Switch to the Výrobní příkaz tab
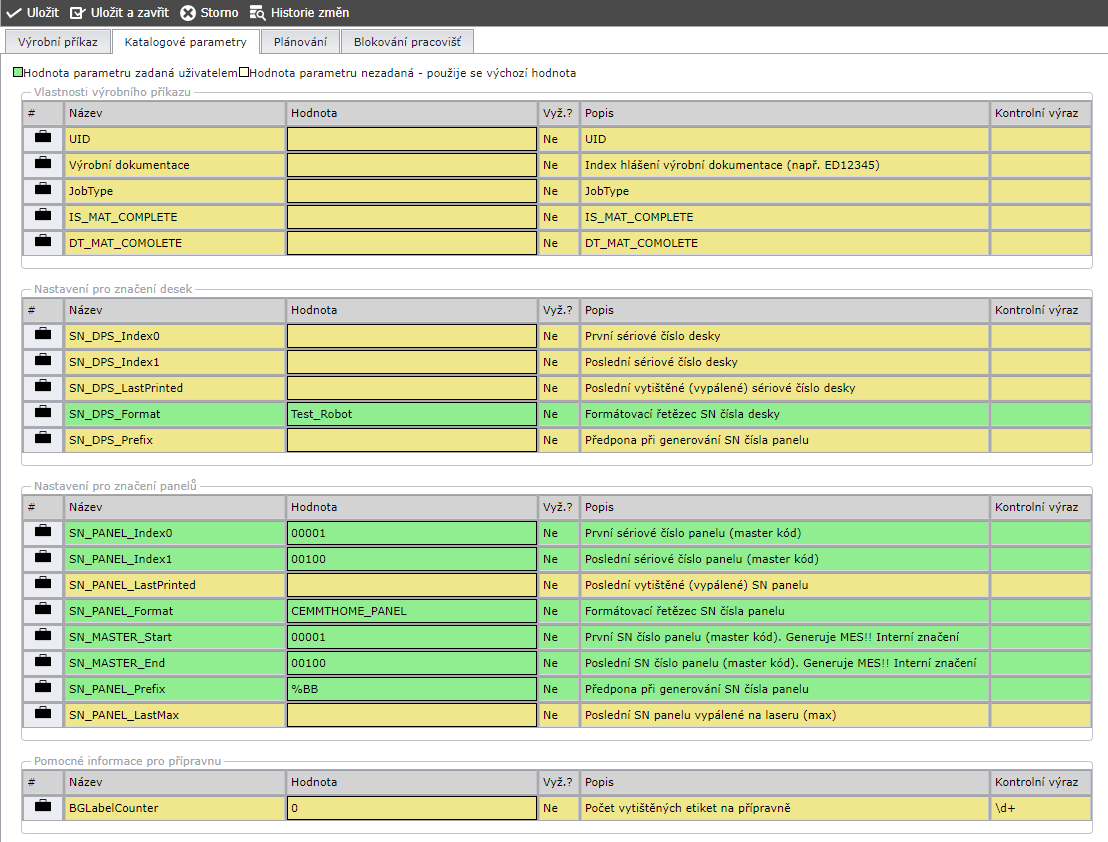This screenshot has width=1108, height=842. point(58,42)
